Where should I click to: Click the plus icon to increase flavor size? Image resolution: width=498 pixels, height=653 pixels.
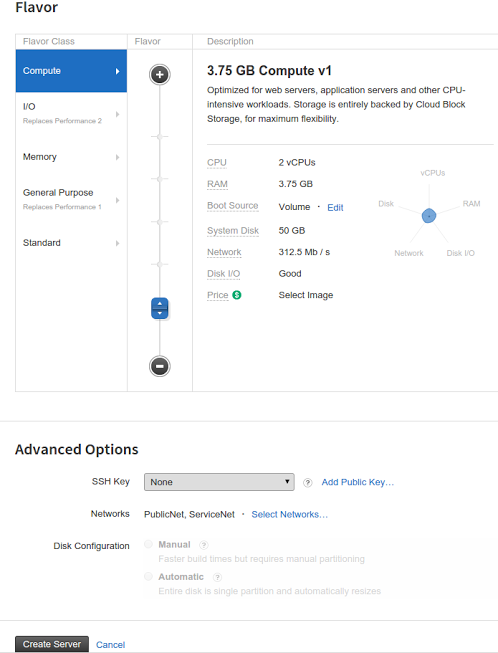pos(159,75)
